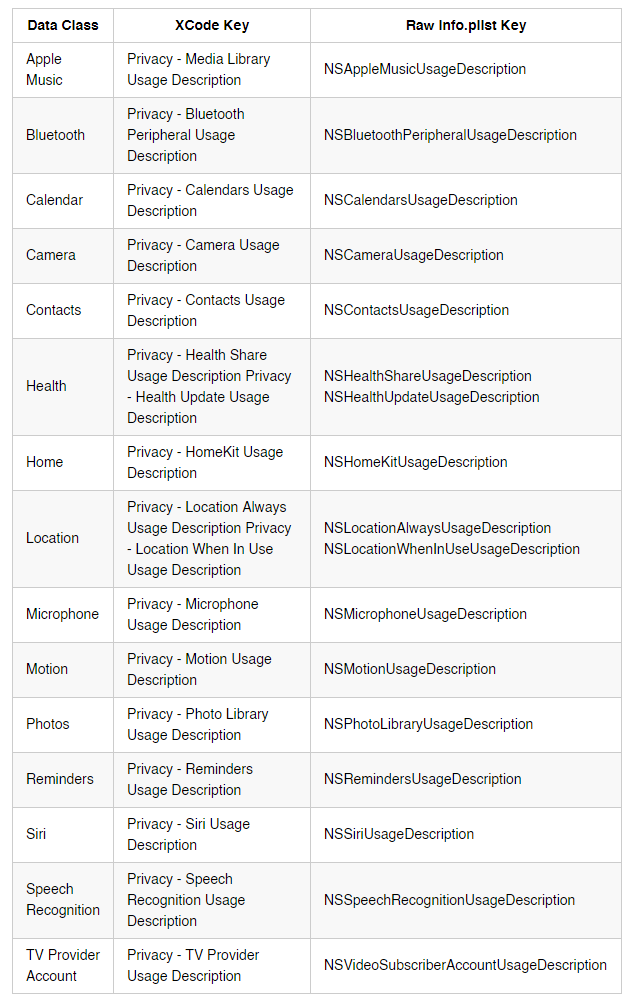The height and width of the screenshot is (1000, 631).
Task: Click the Bluetooth data class cell
Action: (56, 135)
